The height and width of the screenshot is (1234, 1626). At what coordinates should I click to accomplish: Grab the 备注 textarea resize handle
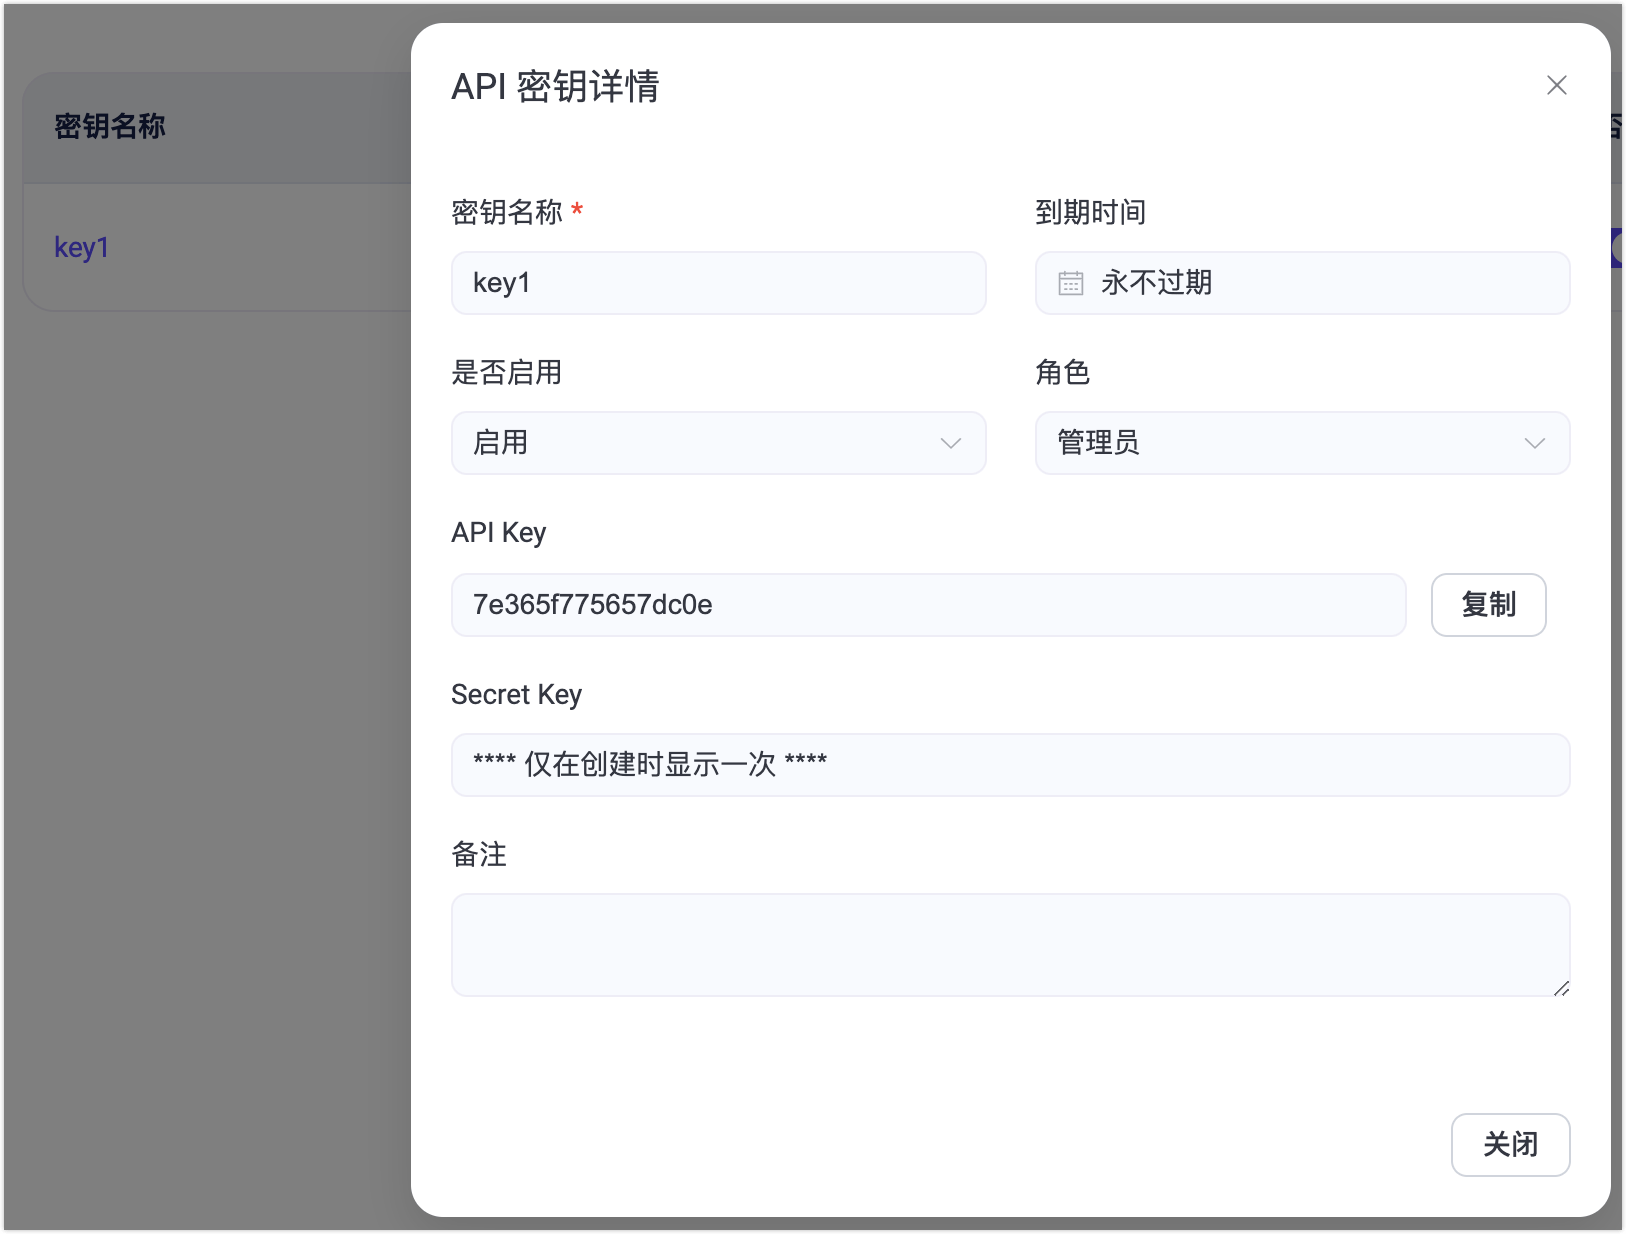coord(1561,988)
